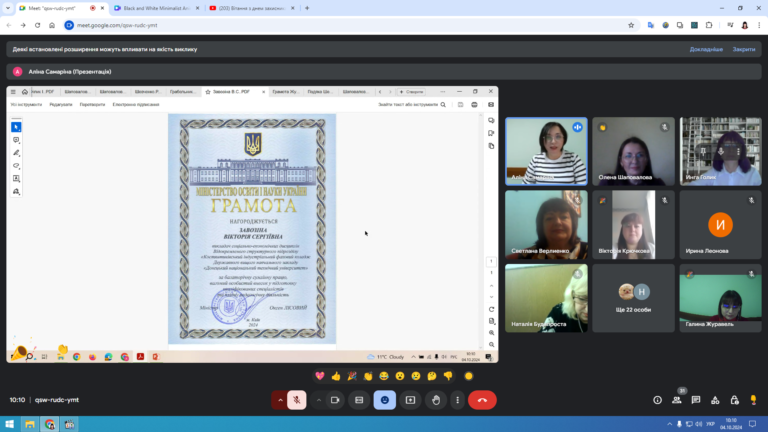Show the participants people panel
This screenshot has width=768, height=432.
point(676,400)
